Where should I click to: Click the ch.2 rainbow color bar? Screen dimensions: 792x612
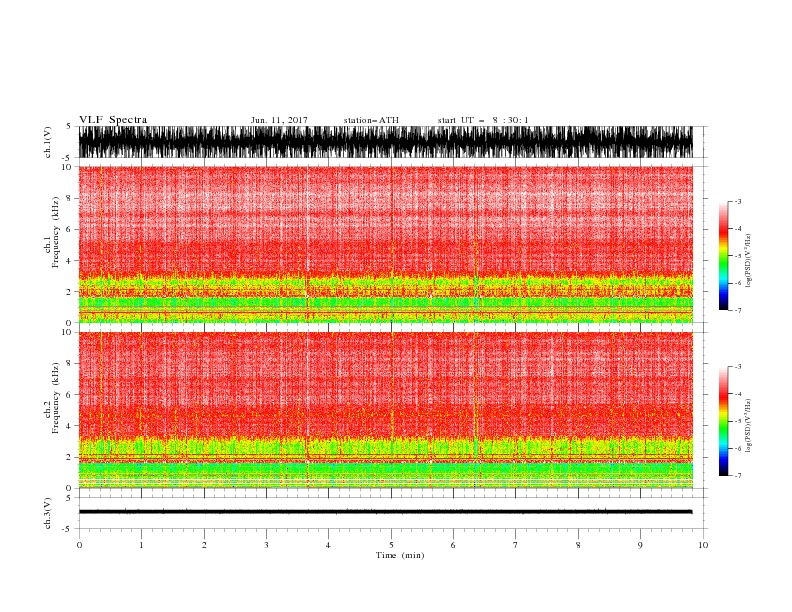pyautogui.click(x=723, y=421)
